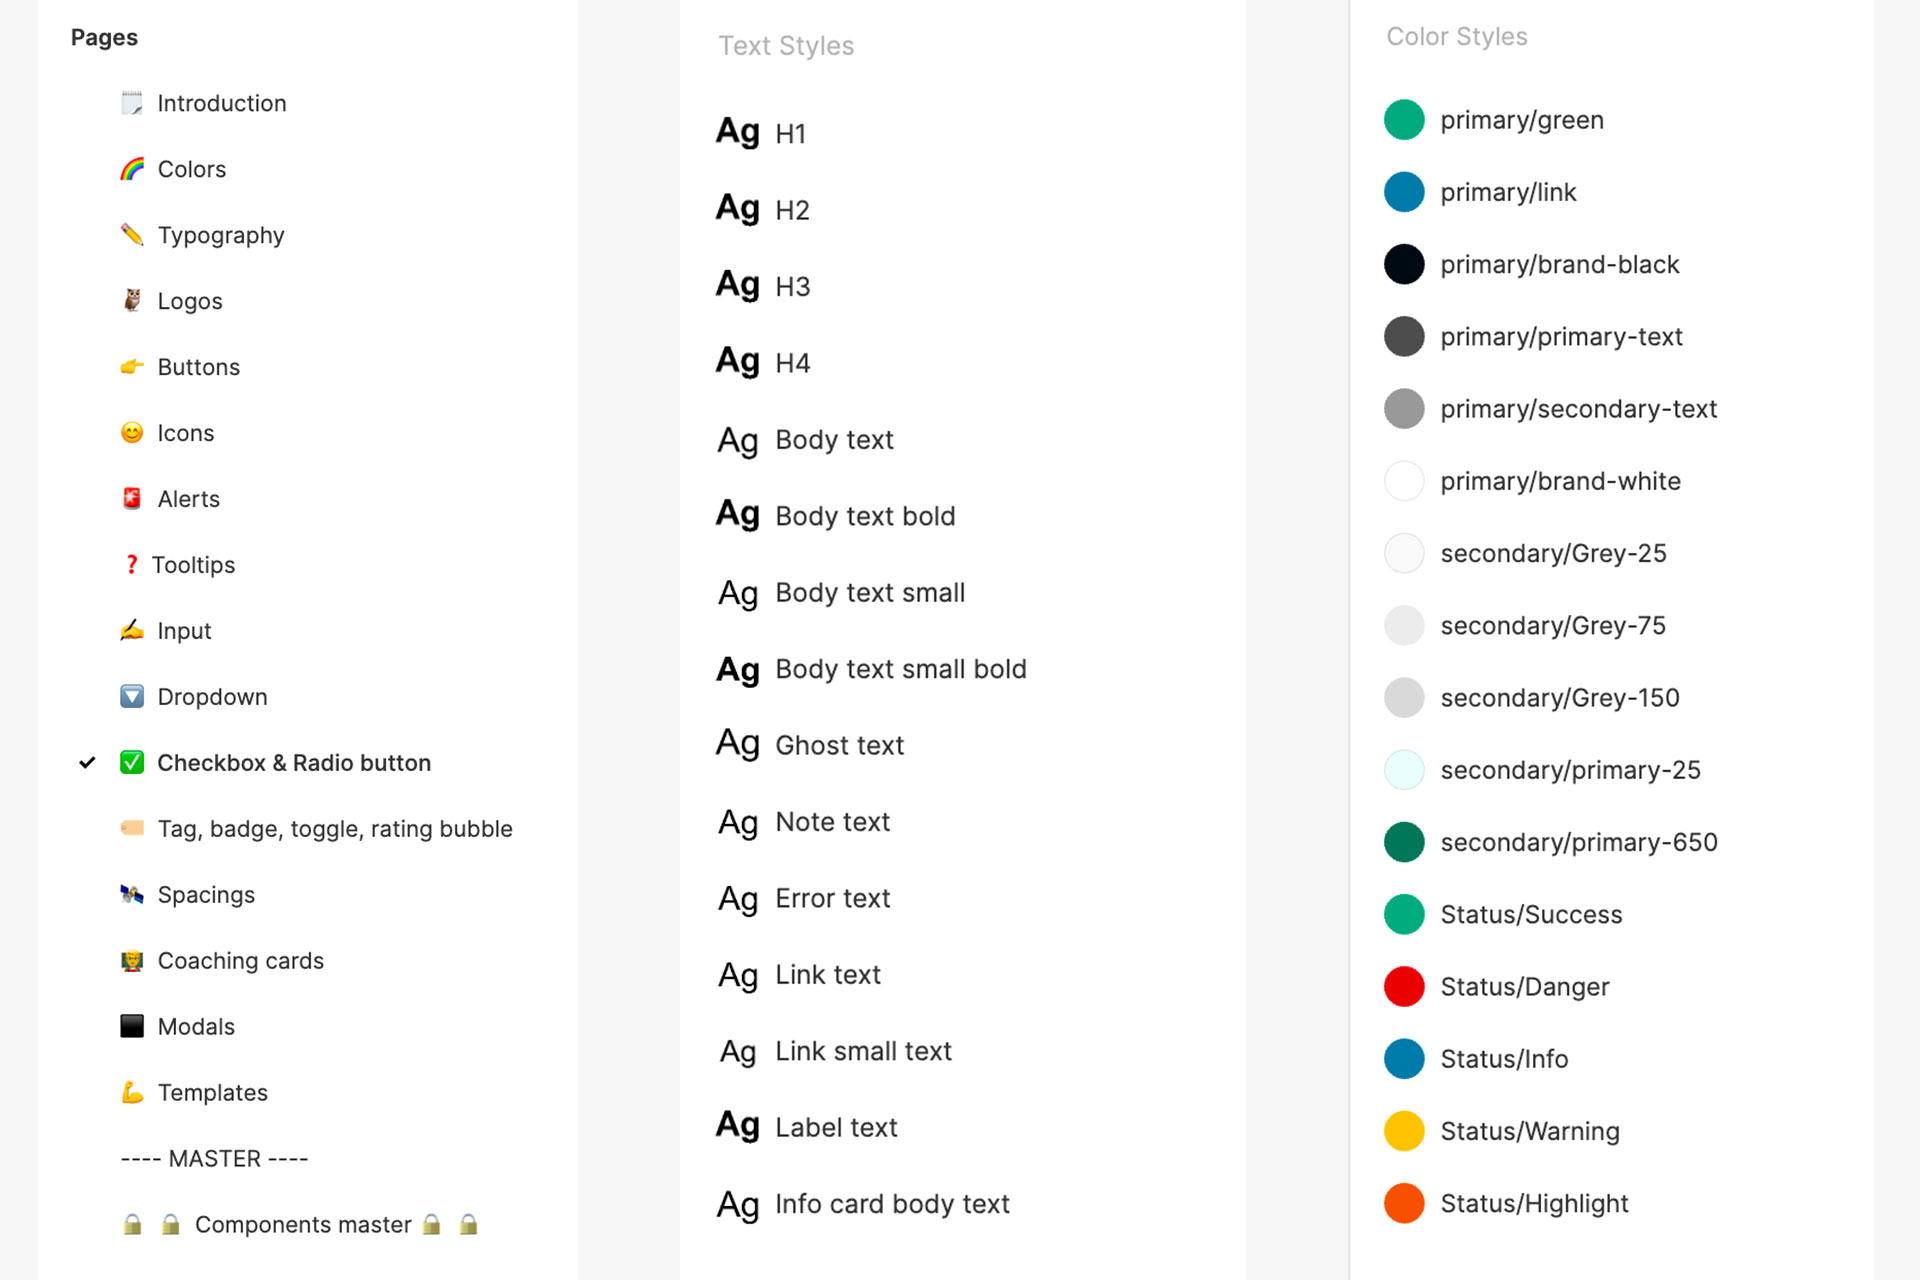Click the pointing hand icon beside Buttons
This screenshot has width=1920, height=1280.
[132, 367]
